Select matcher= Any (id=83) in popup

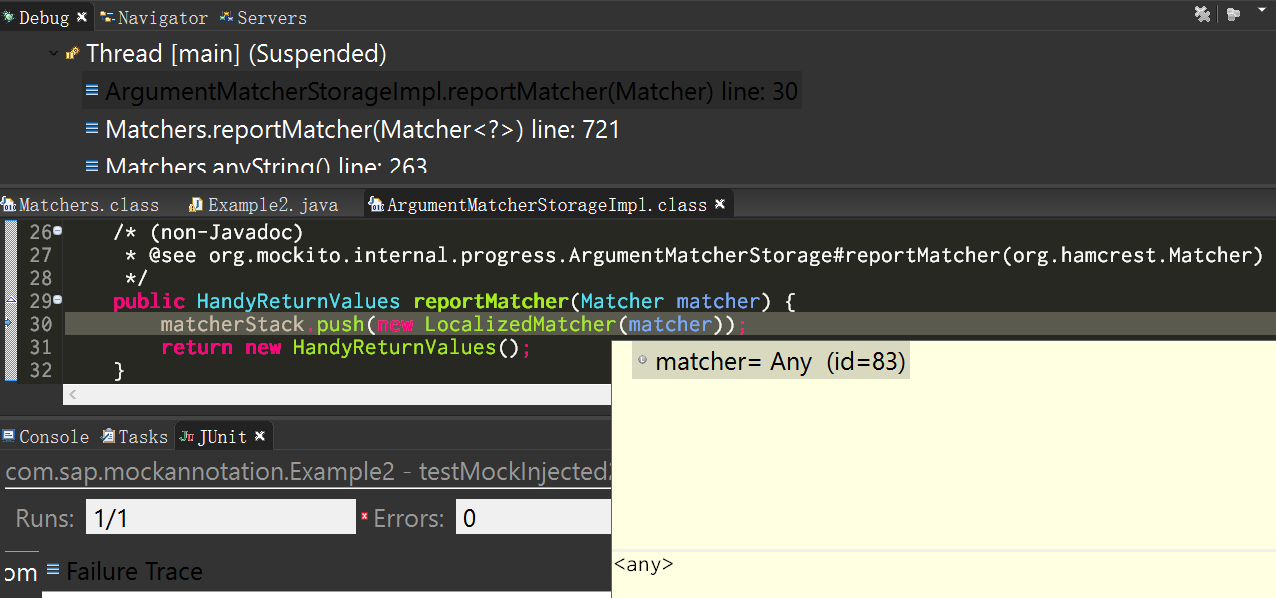(x=770, y=362)
